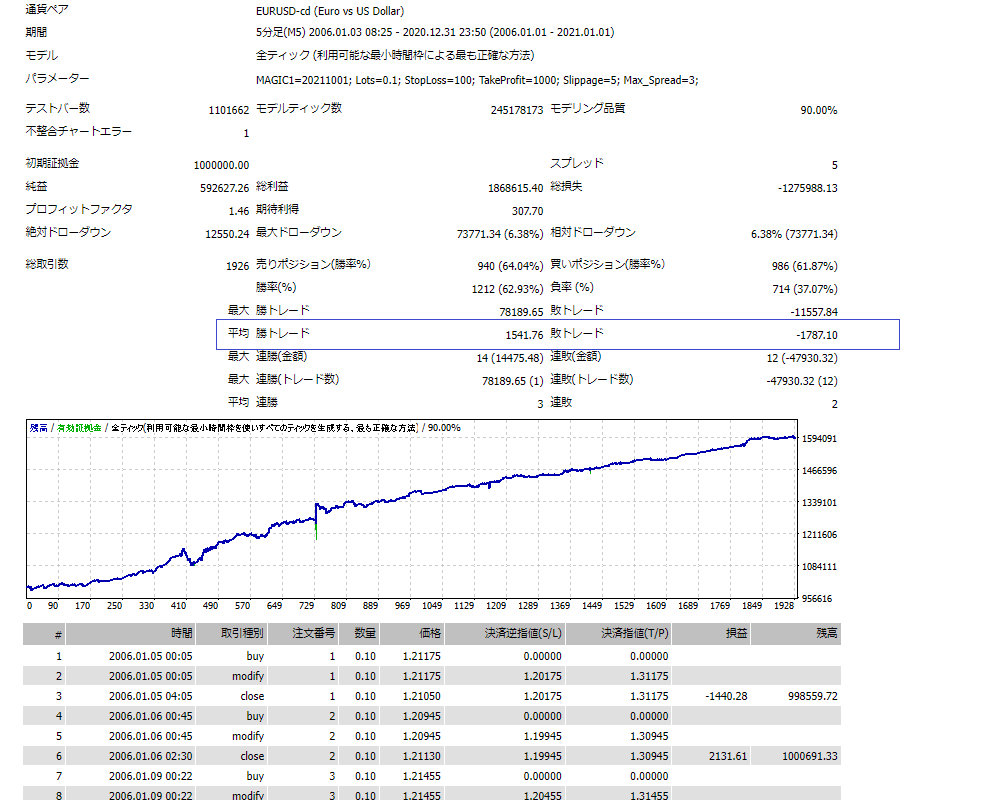Click the '-47930.32 (12)' consecutive loss value
The width and height of the screenshot is (1000, 800).
pyautogui.click(x=802, y=380)
